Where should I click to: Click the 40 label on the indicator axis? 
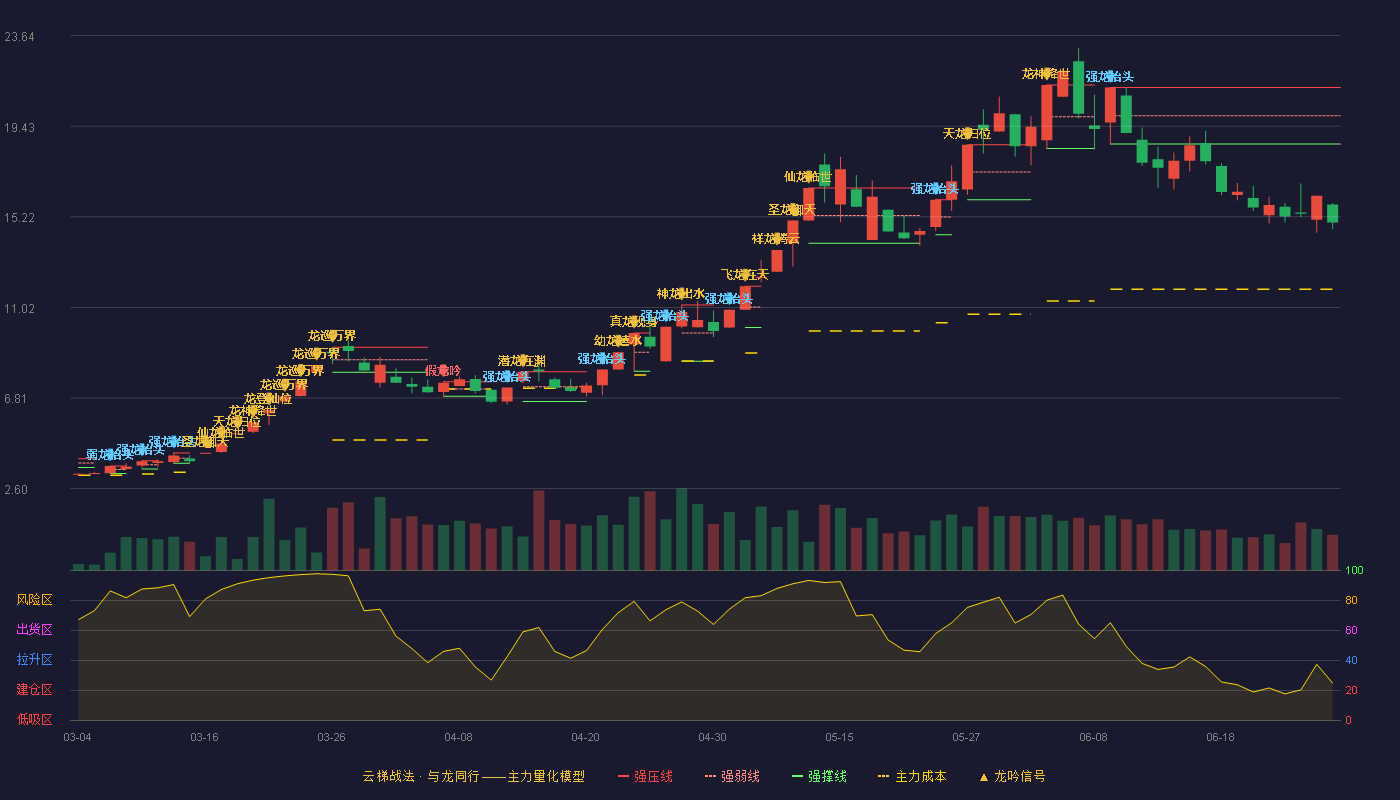tap(1350, 661)
